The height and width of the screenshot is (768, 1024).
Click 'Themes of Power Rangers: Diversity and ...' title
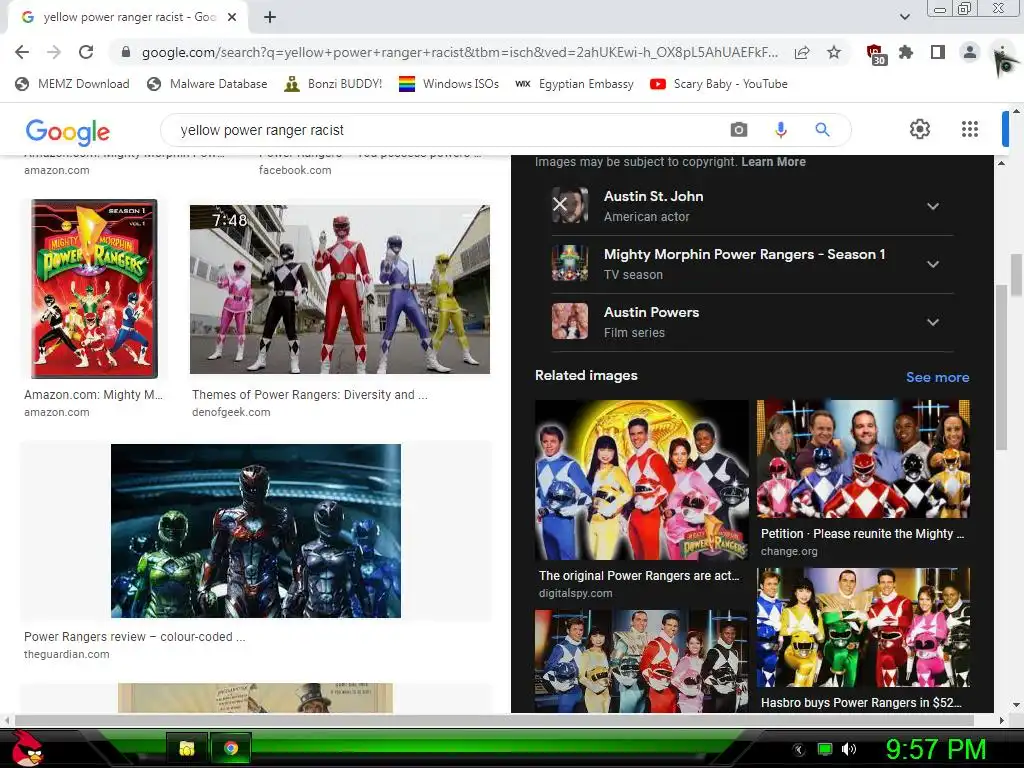(310, 395)
